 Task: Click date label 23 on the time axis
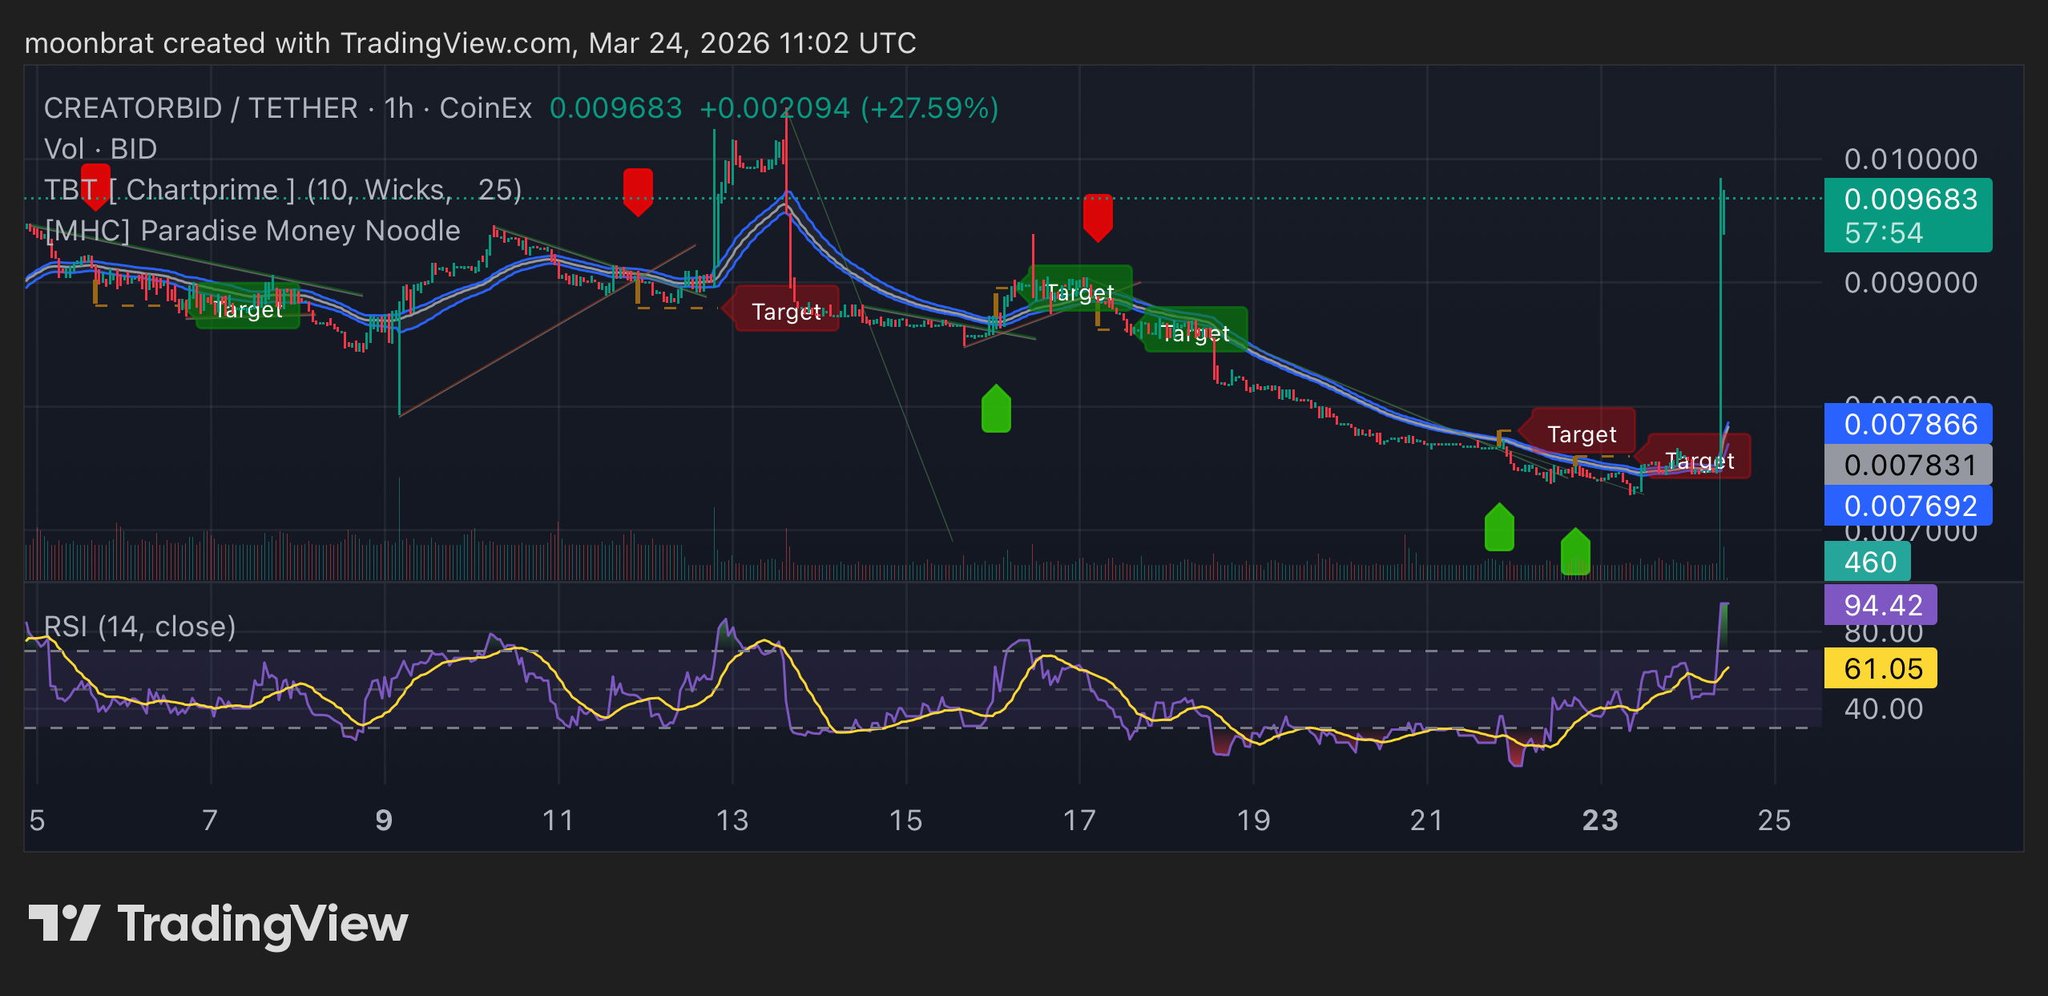point(1600,821)
